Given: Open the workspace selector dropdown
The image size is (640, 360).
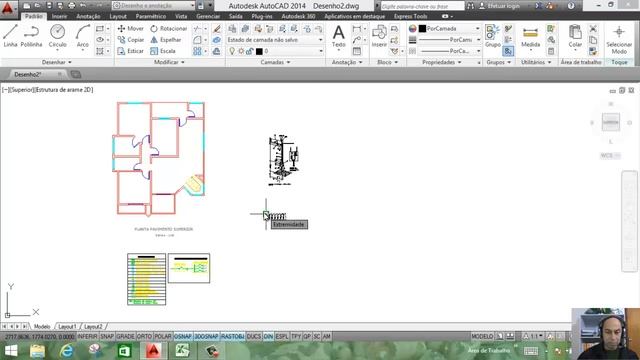Looking at the screenshot, I should tap(153, 6).
